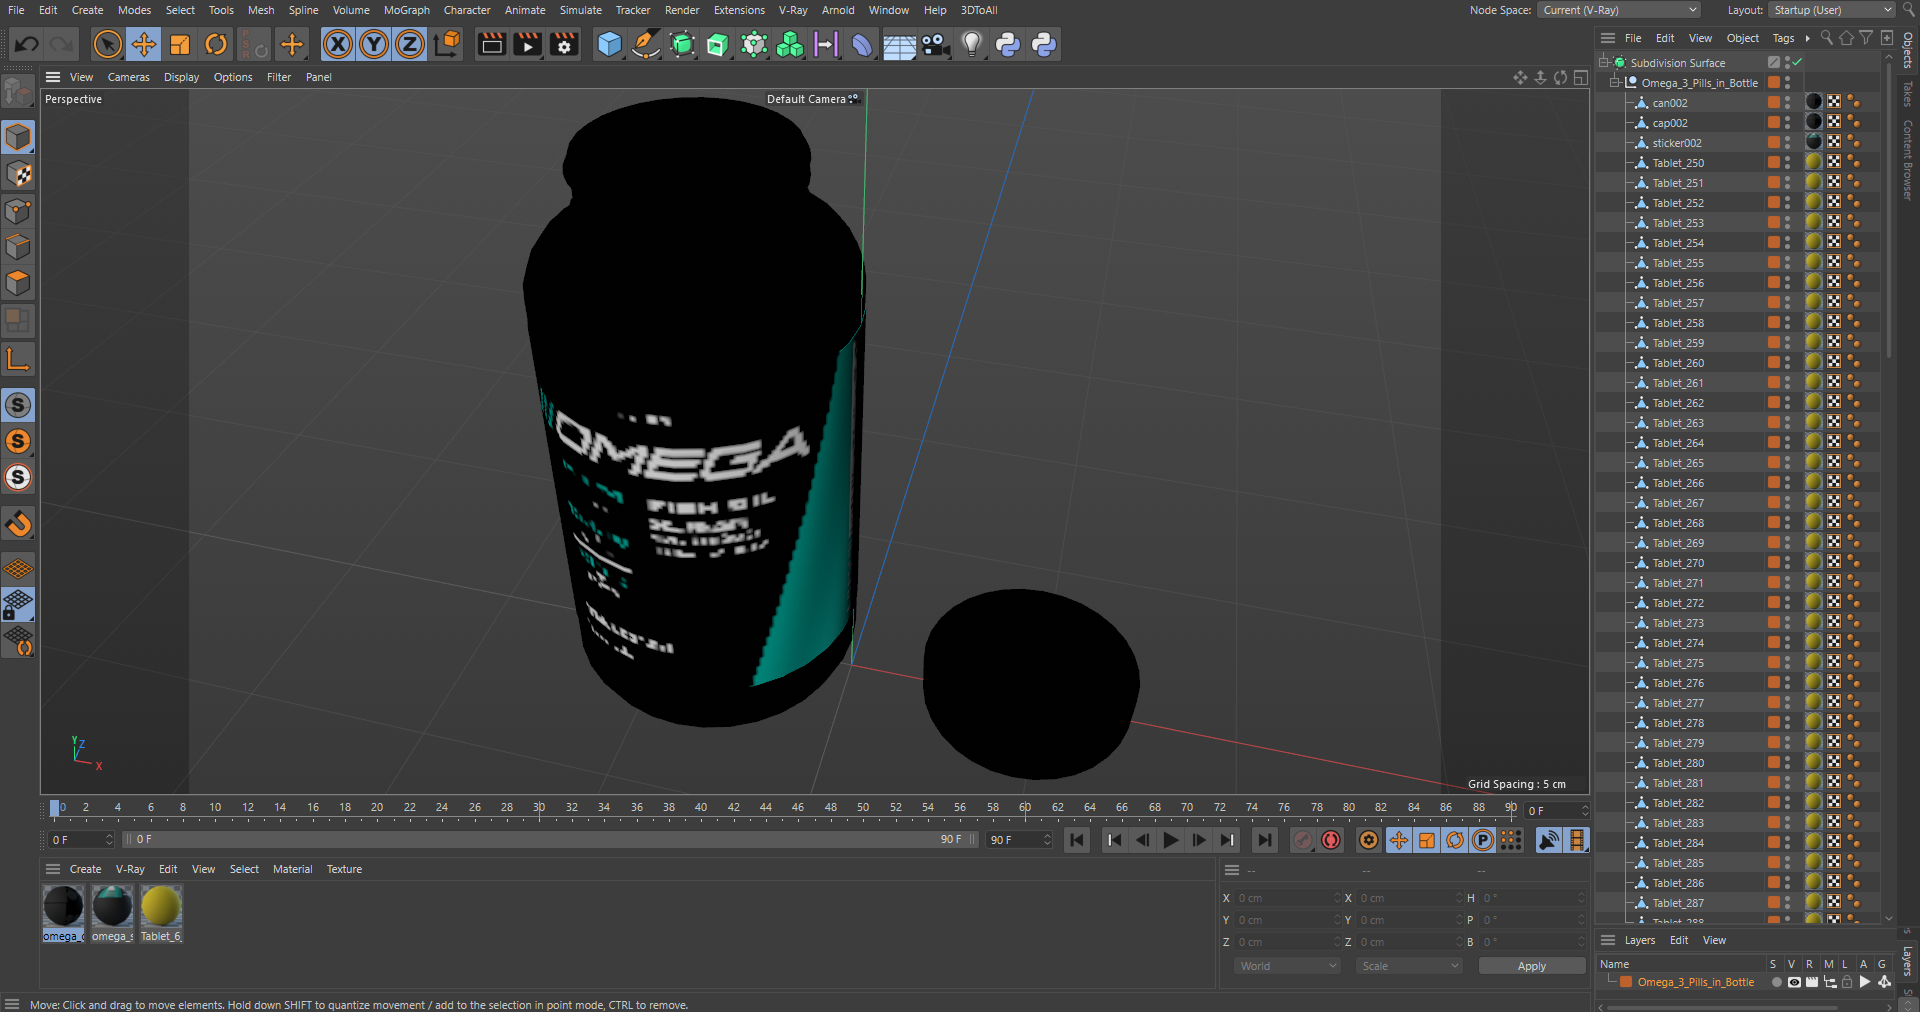Switch to Texture mode checkerboard icon

tap(18, 174)
